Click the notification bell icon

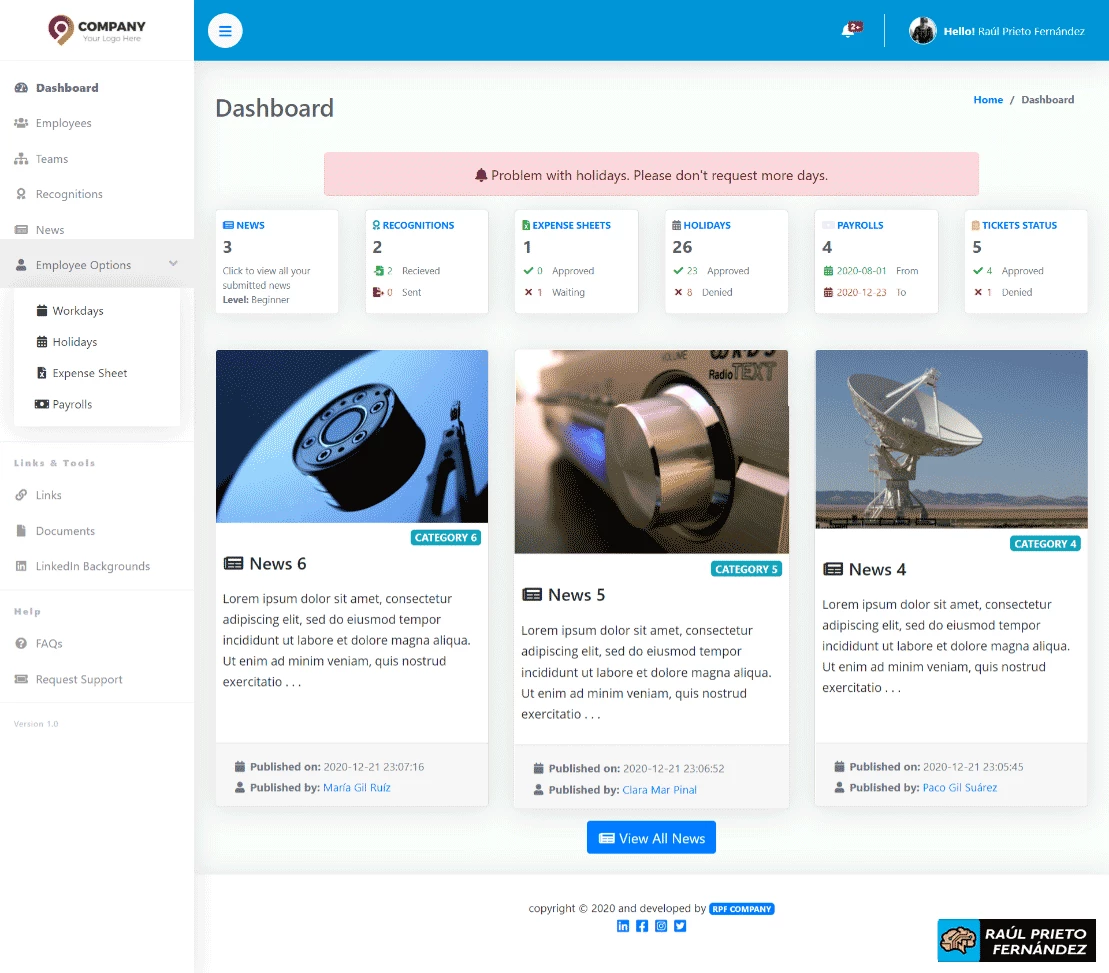(x=847, y=29)
